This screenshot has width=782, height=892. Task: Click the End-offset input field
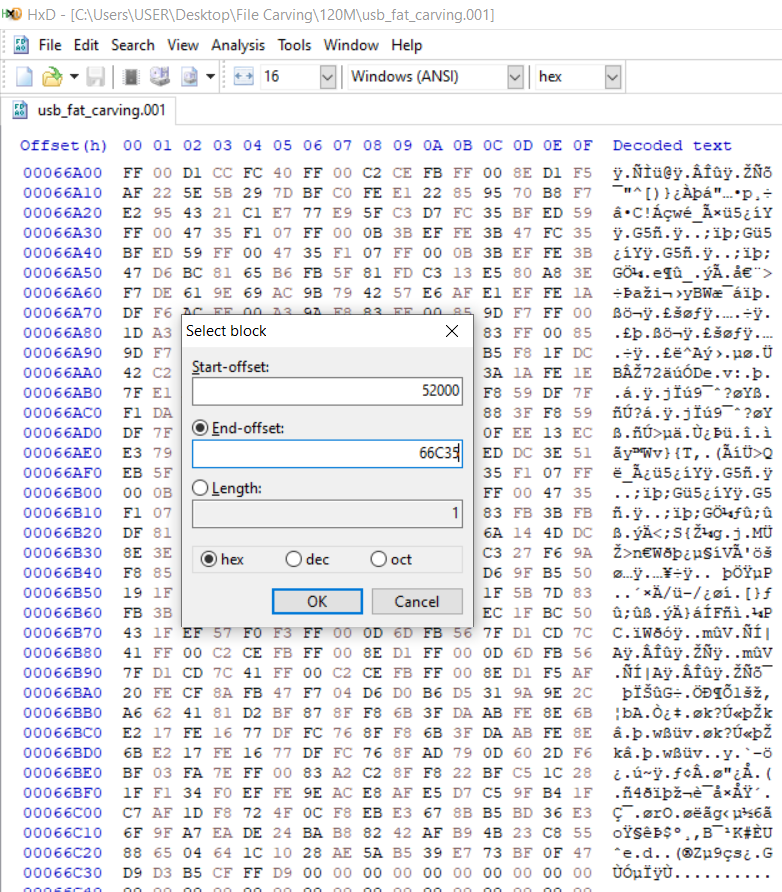pos(327,453)
